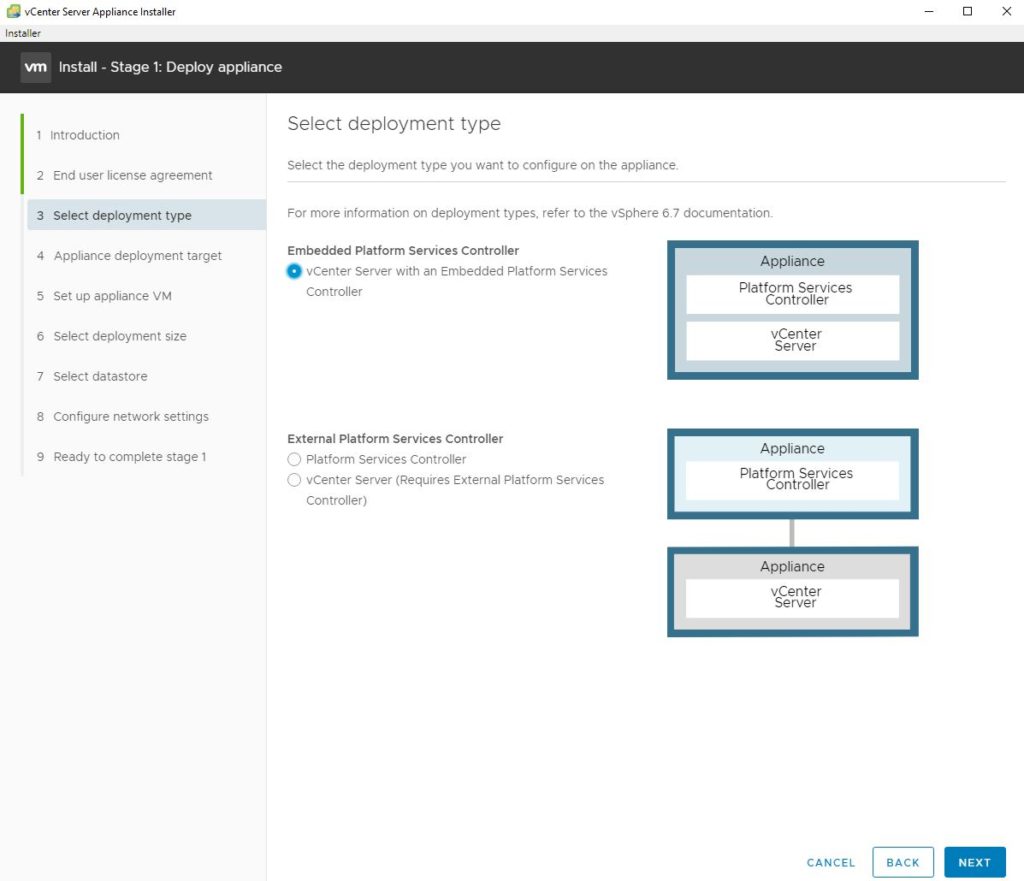
Task: Click the external vCenter Server appliance diagram
Action: pyautogui.click(x=793, y=591)
